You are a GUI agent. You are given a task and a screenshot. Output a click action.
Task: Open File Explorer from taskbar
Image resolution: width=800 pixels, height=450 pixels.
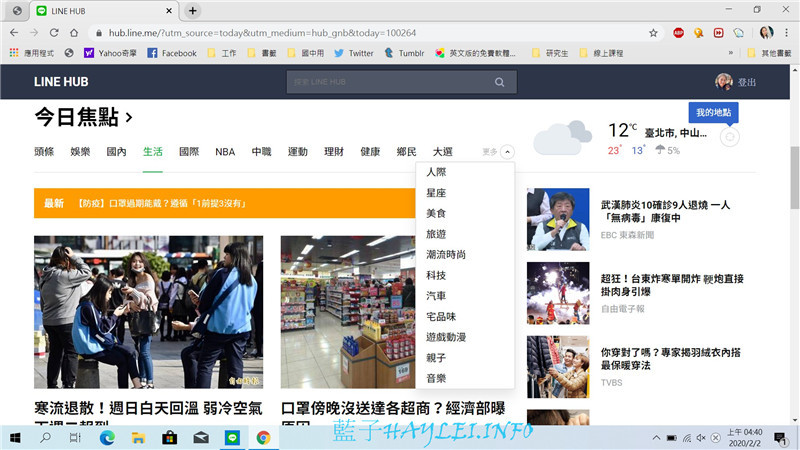pos(138,438)
